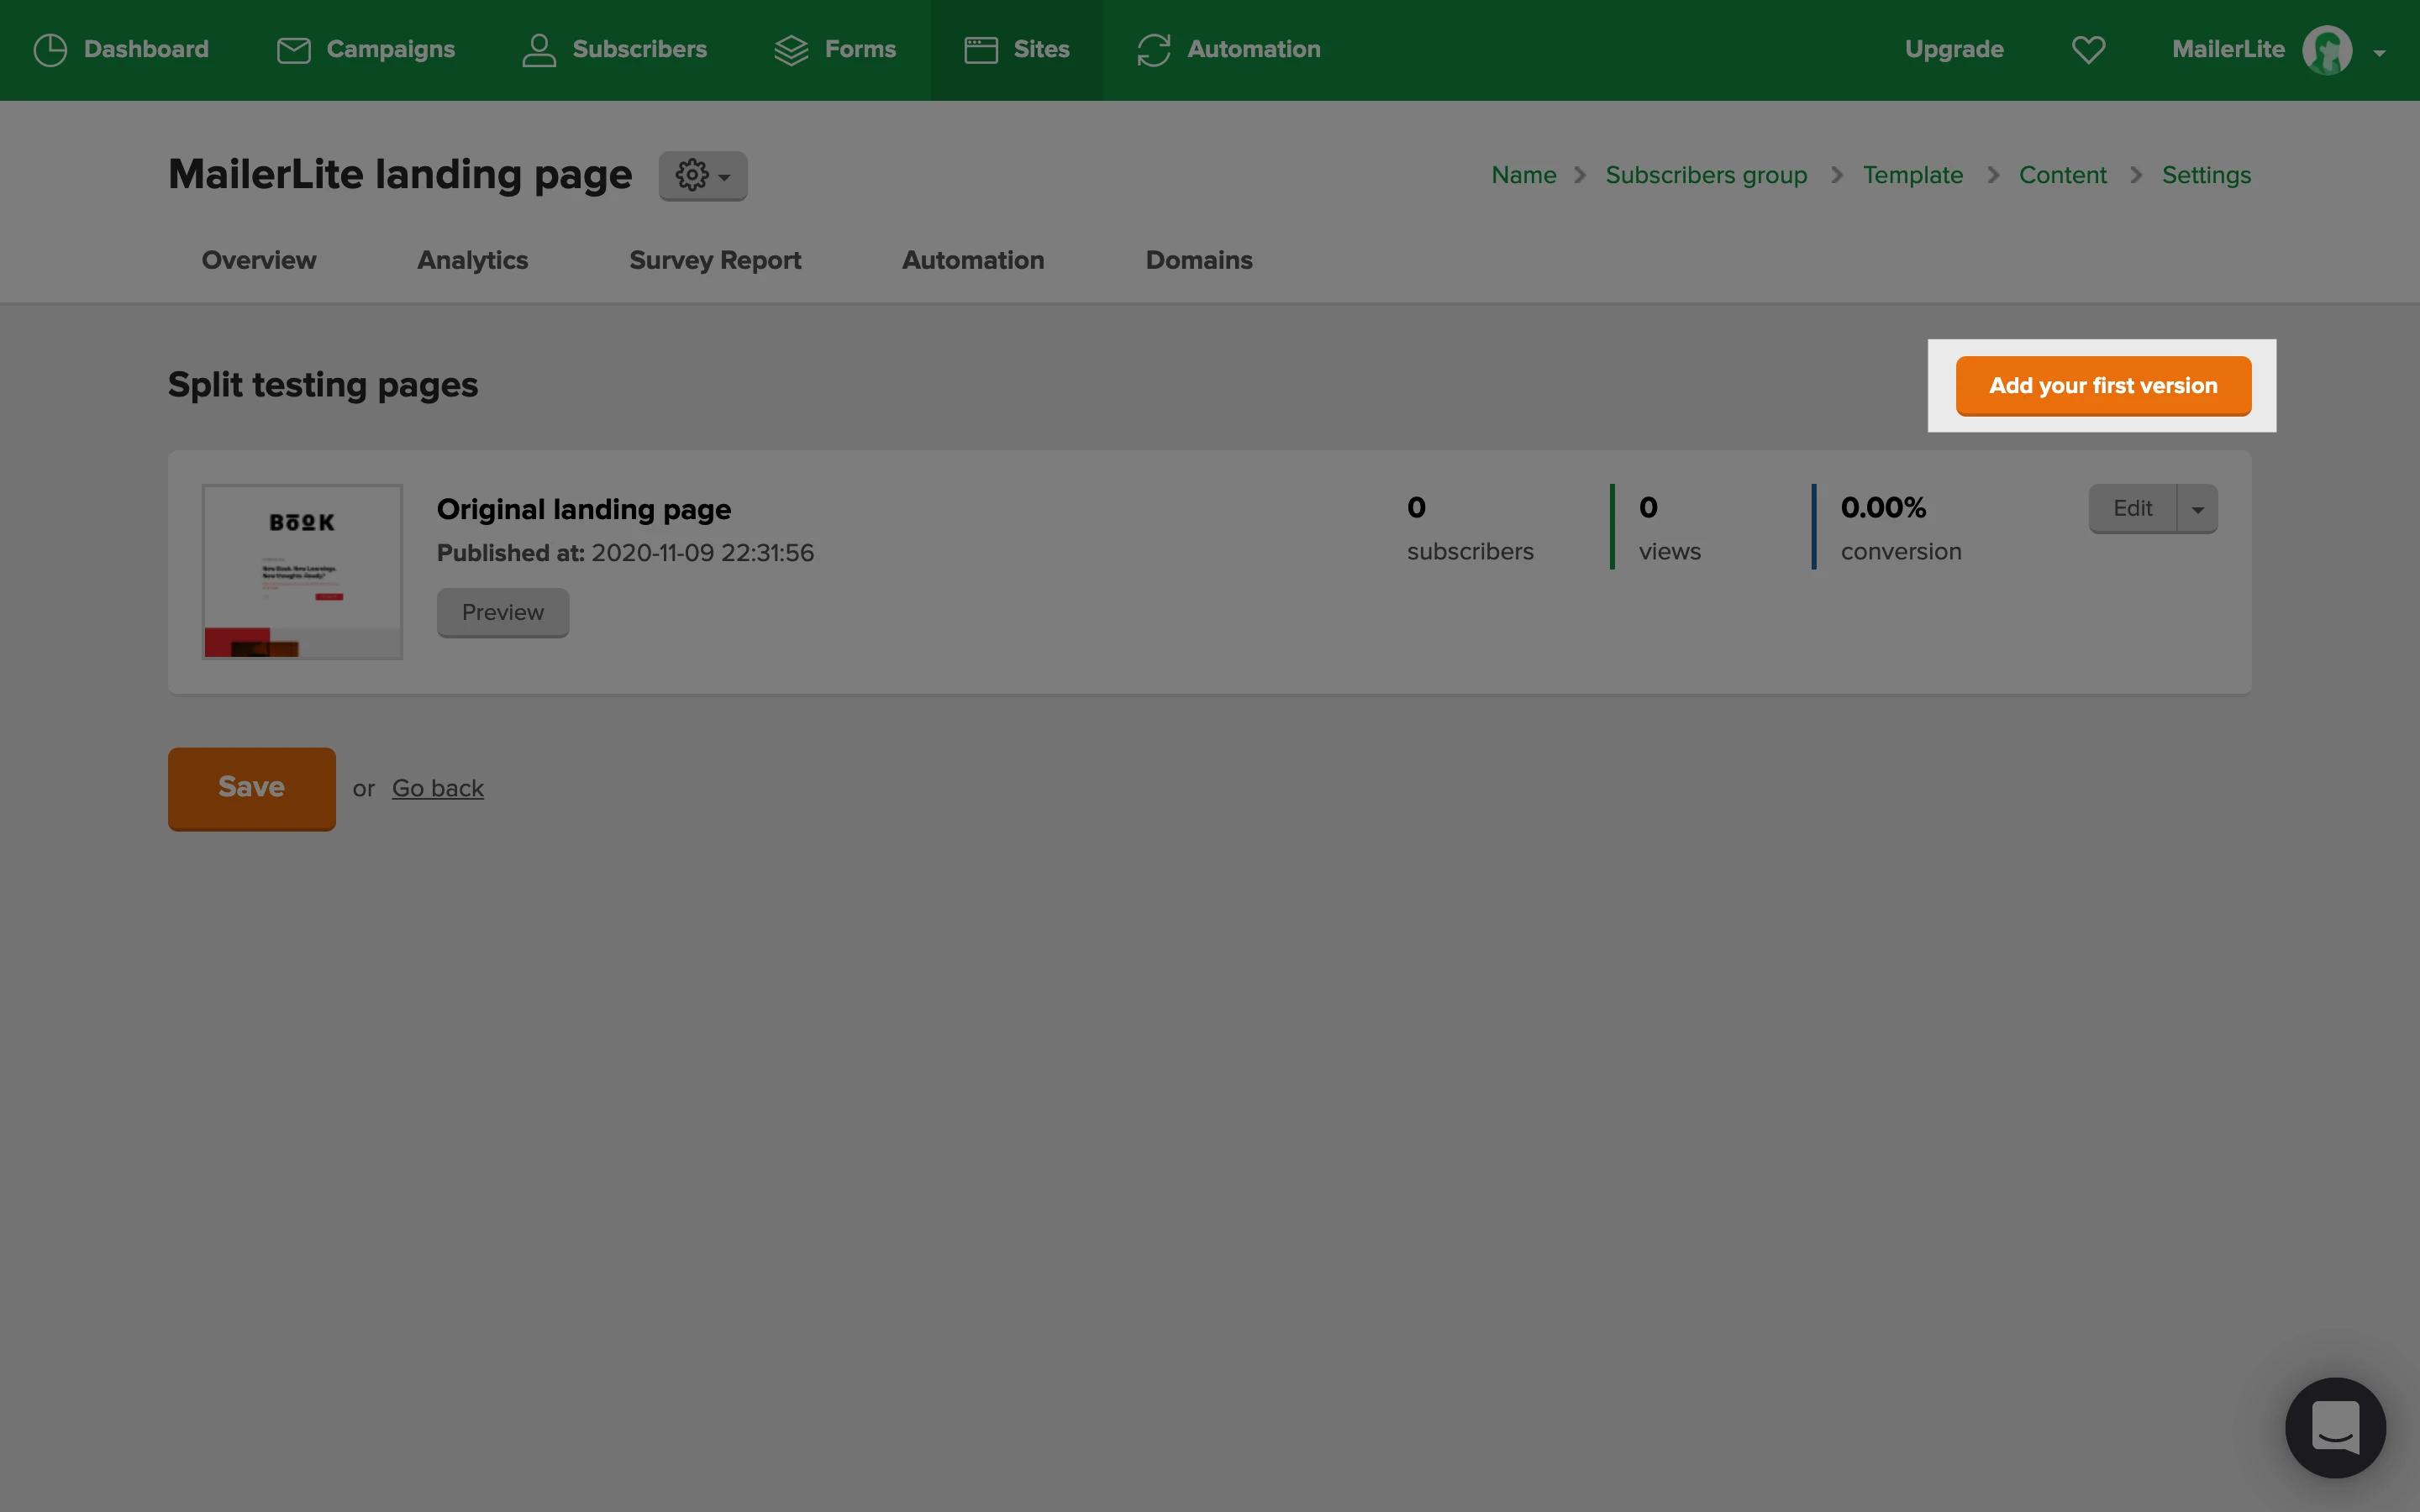Viewport: 2420px width, 1512px height.
Task: Expand the account dropdown arrow
Action: [x=2379, y=53]
